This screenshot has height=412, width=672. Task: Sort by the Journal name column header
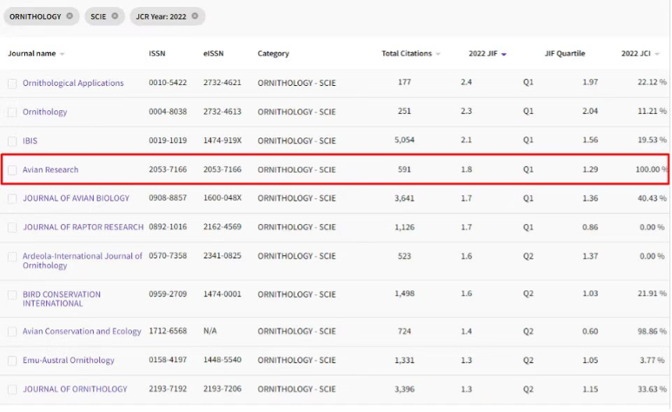[x=32, y=53]
